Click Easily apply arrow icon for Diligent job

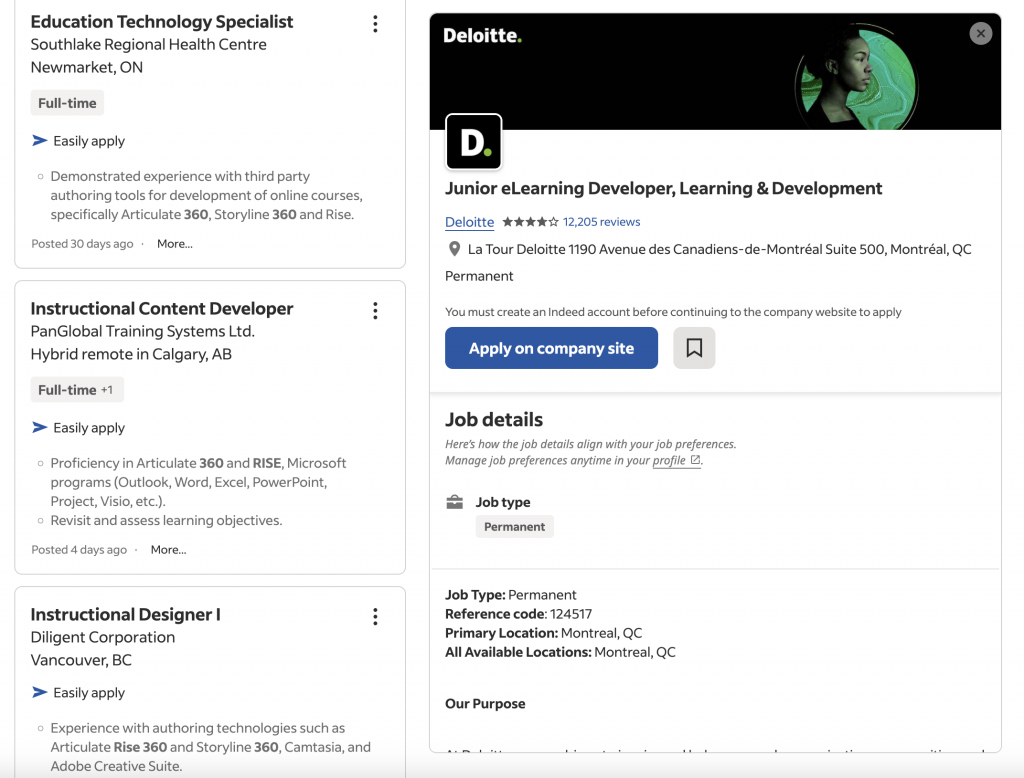[39, 692]
